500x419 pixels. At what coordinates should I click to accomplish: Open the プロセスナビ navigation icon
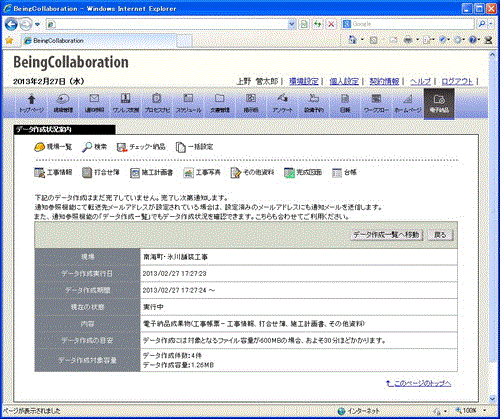[x=157, y=103]
